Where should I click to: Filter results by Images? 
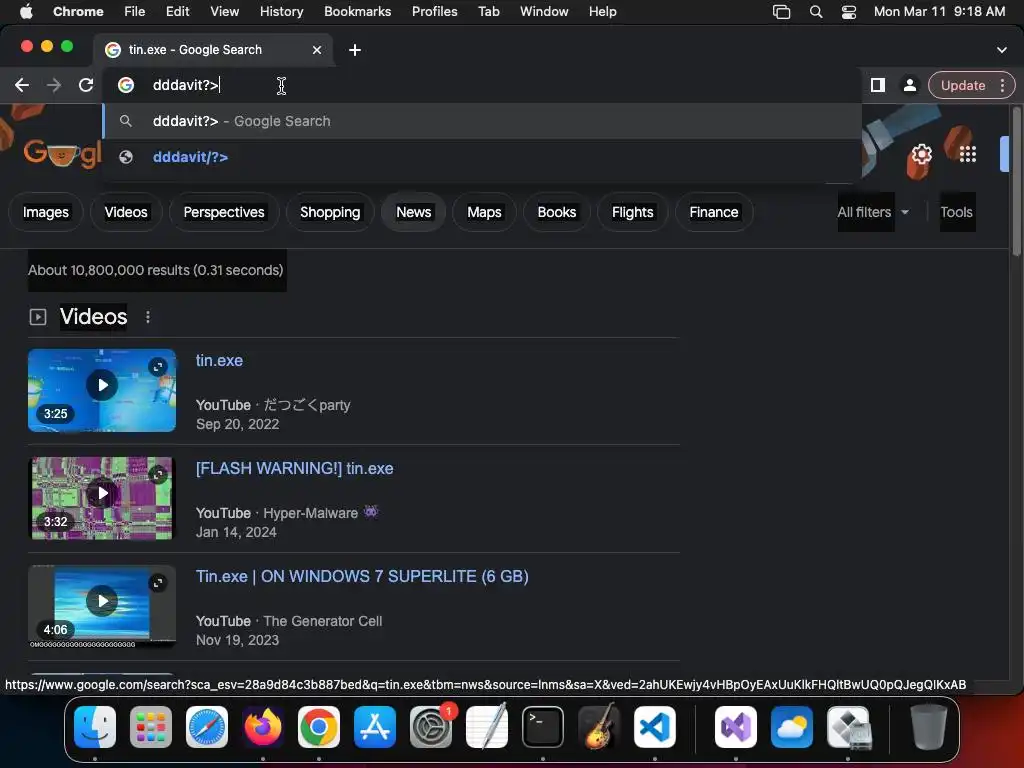46,212
